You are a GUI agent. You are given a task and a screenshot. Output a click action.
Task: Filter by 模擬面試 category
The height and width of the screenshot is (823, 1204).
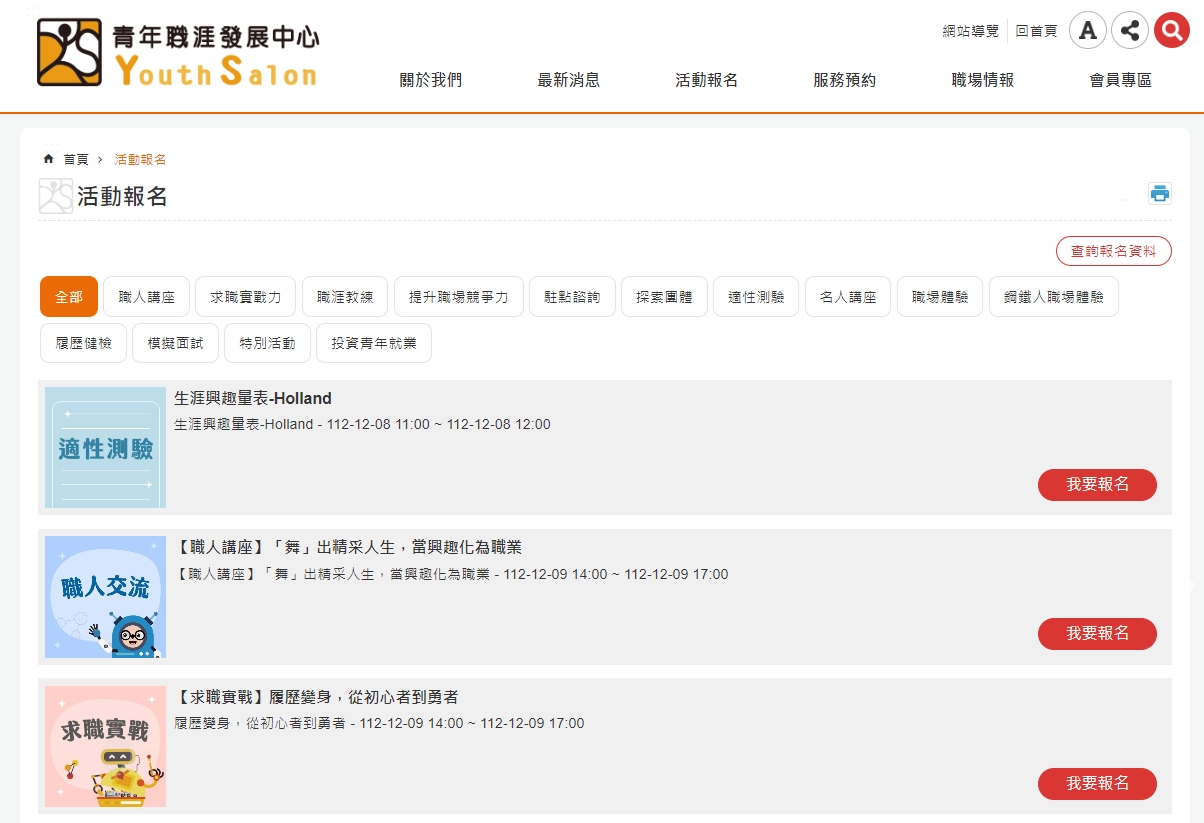175,343
